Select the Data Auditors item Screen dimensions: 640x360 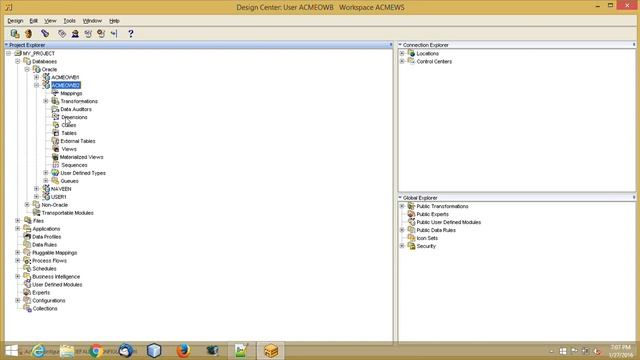(x=76, y=109)
